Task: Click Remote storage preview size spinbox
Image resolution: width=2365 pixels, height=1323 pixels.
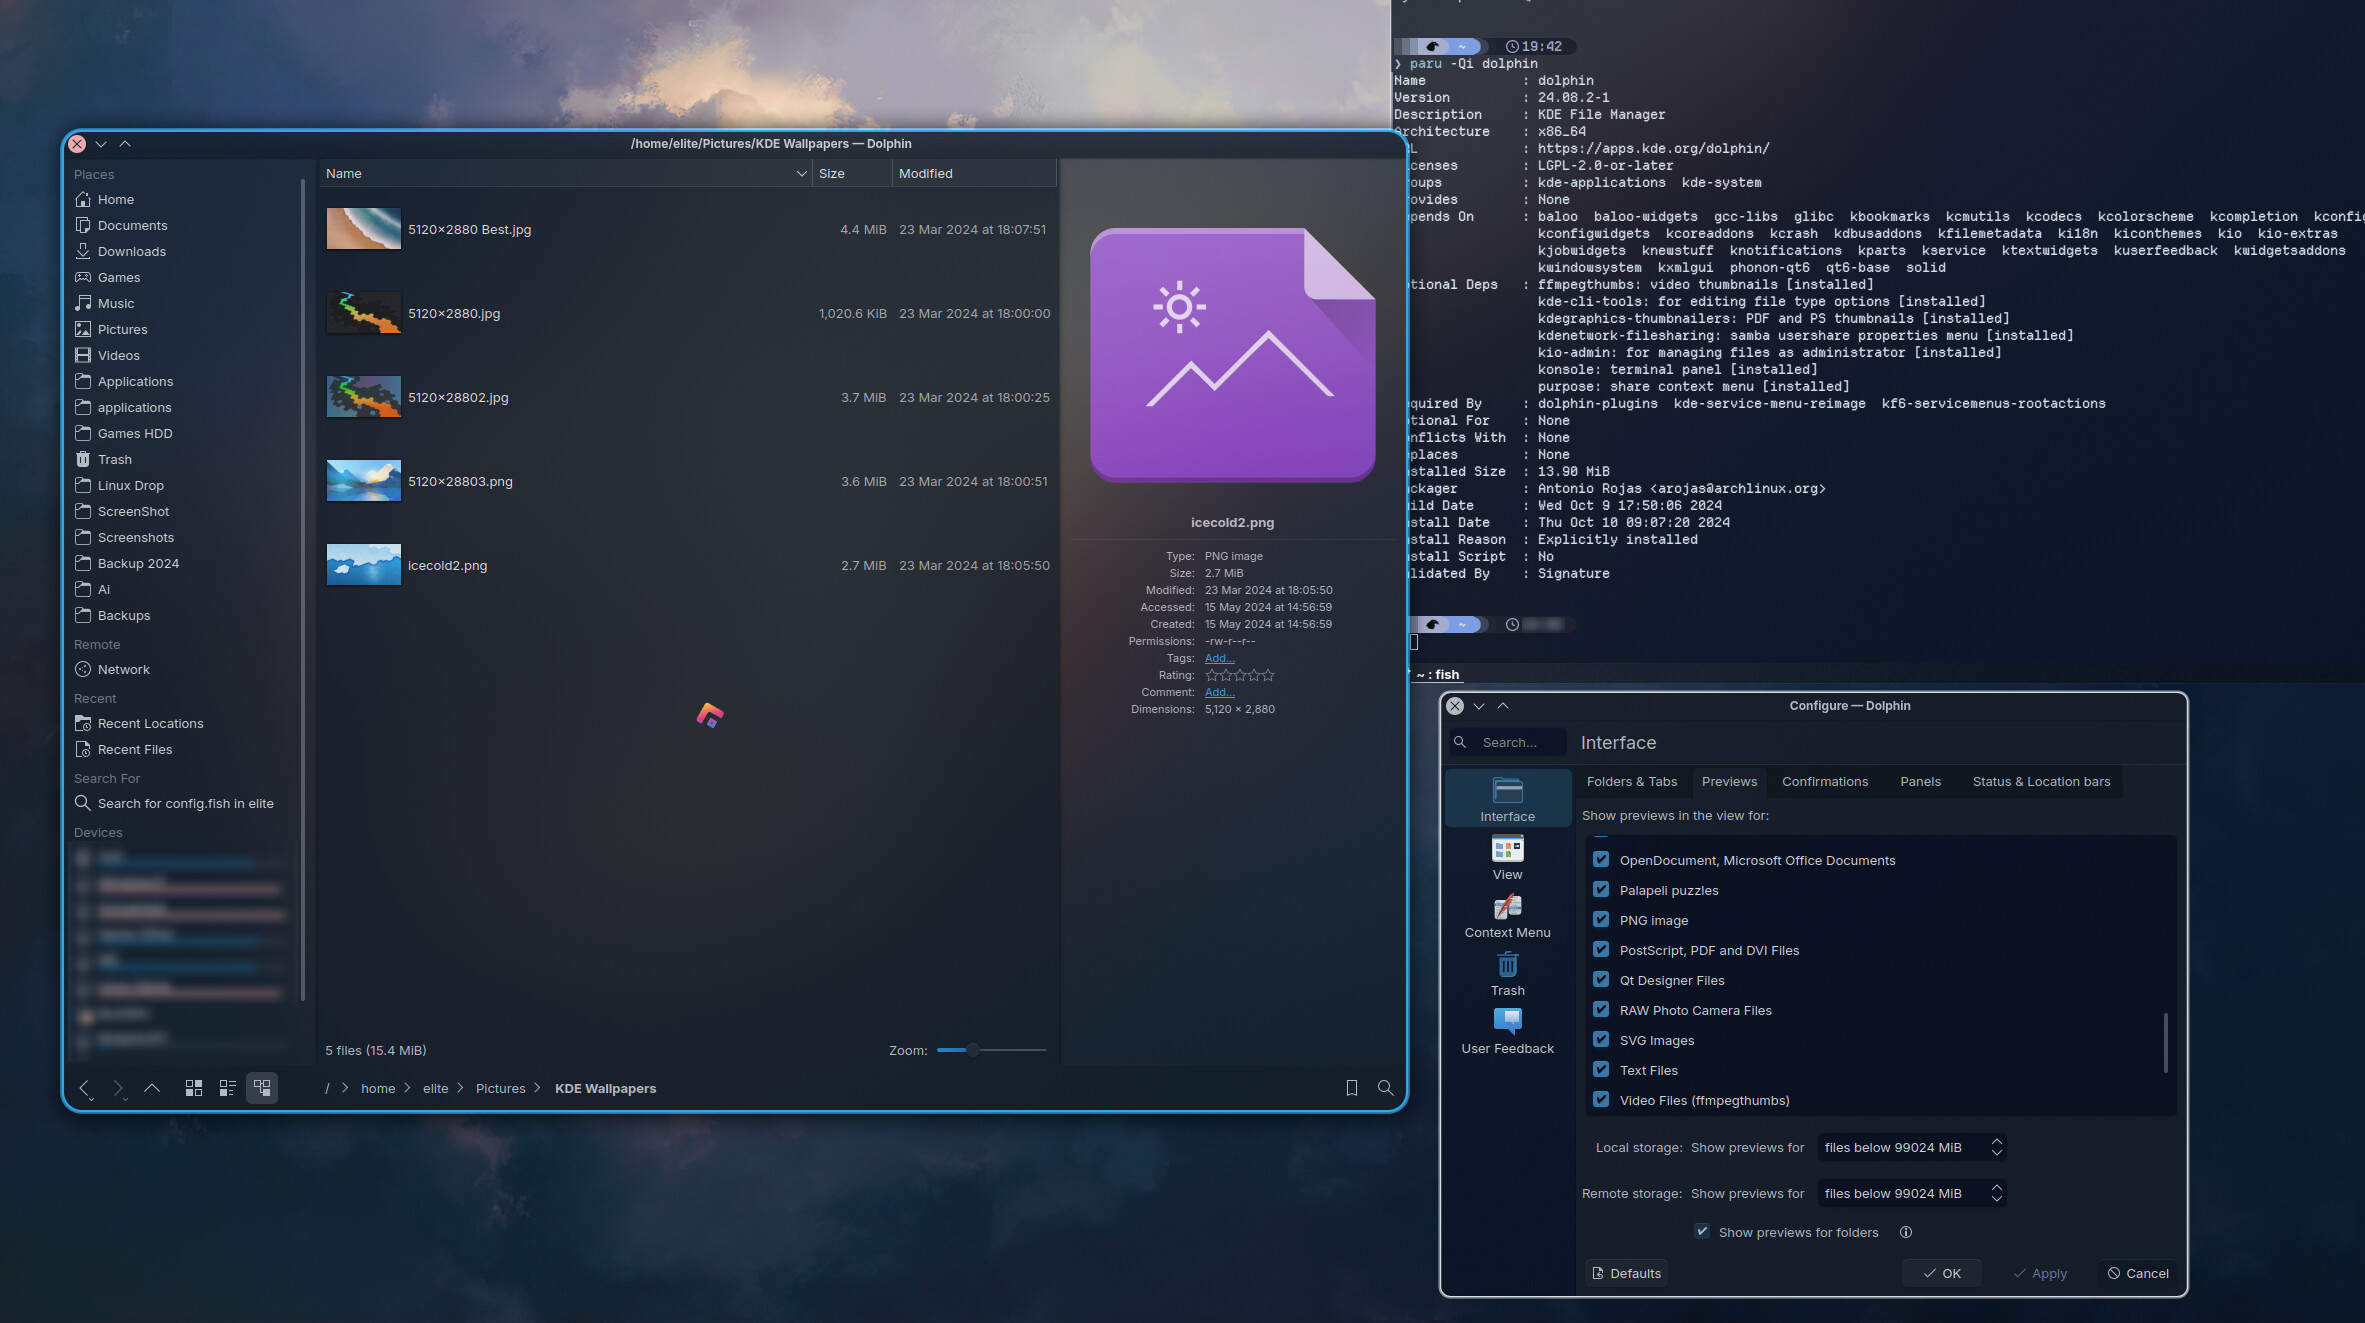Action: [1911, 1193]
